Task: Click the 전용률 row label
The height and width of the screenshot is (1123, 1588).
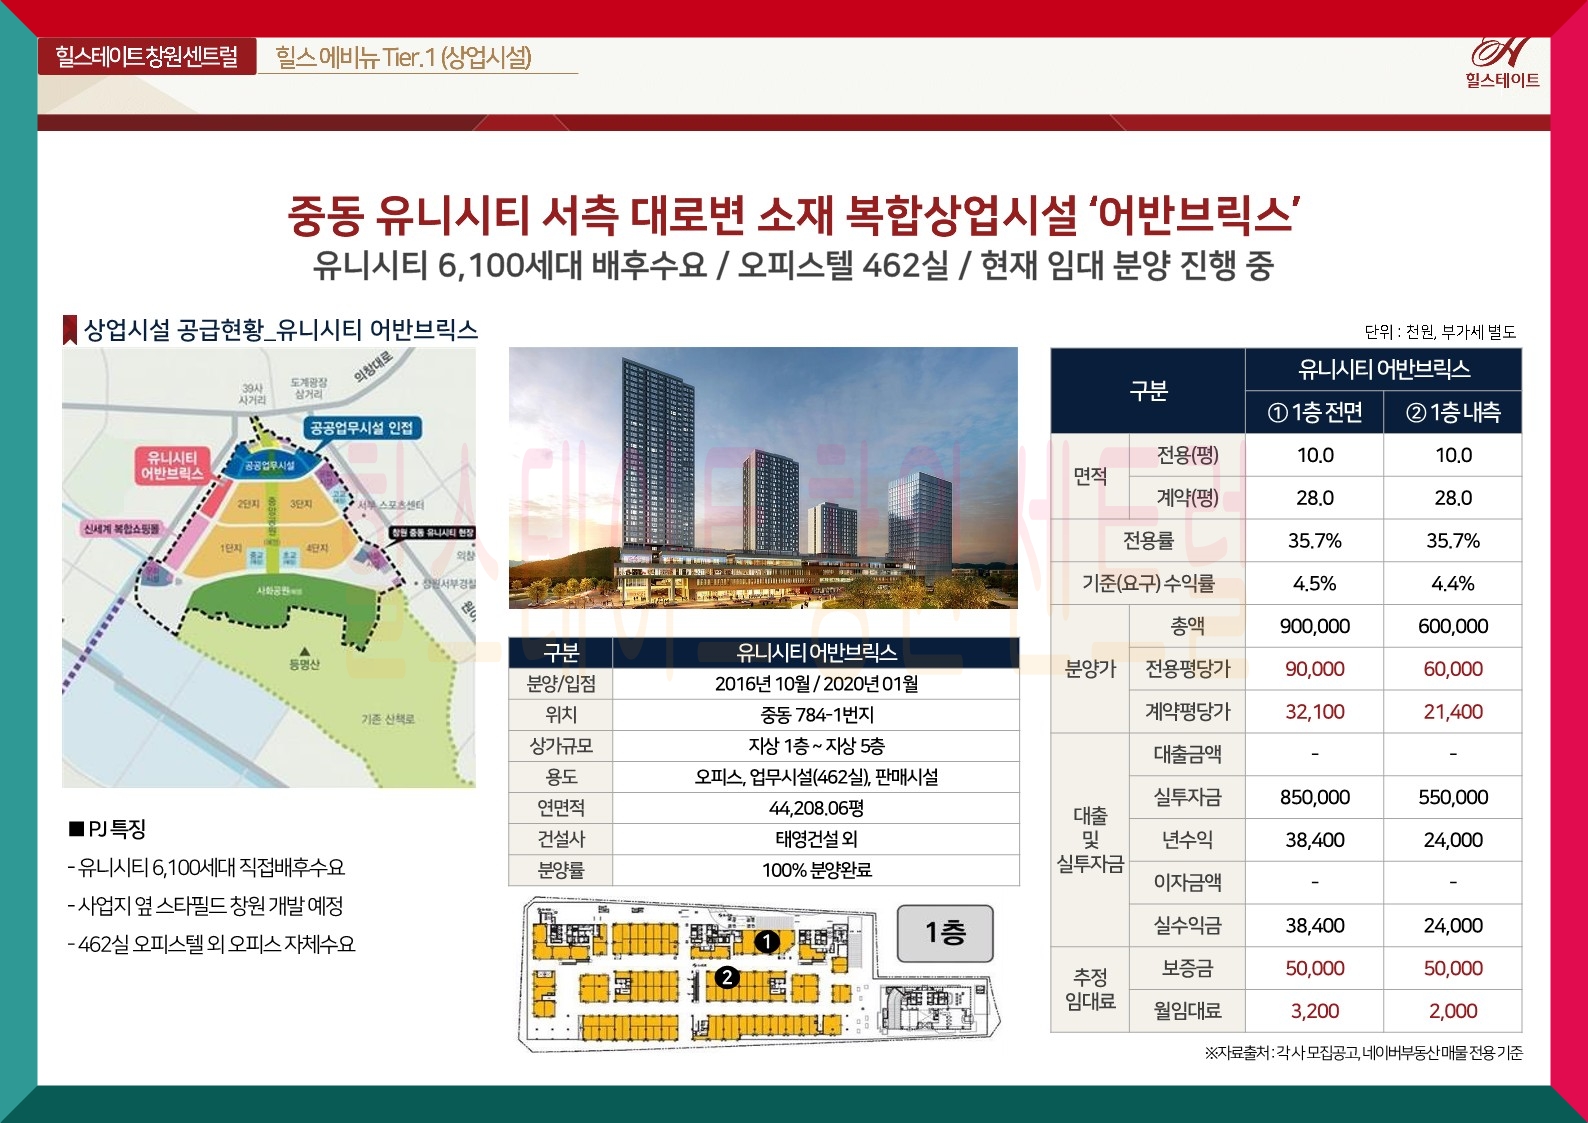Action: 1148,540
